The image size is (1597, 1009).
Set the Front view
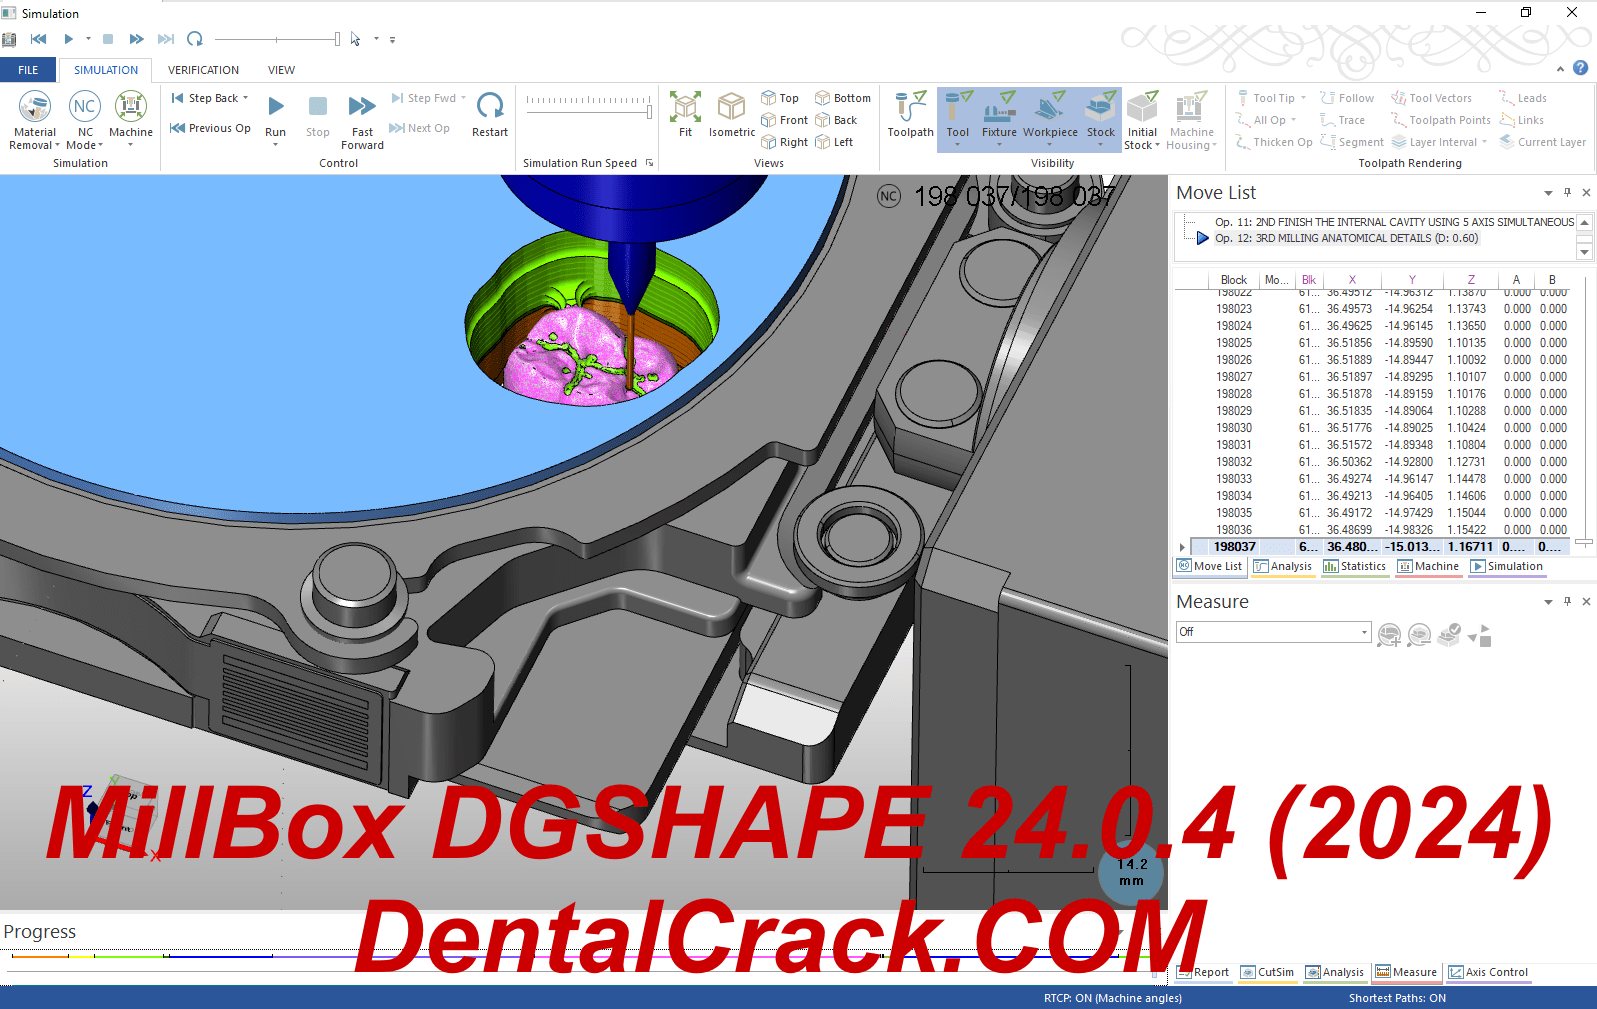[784, 120]
